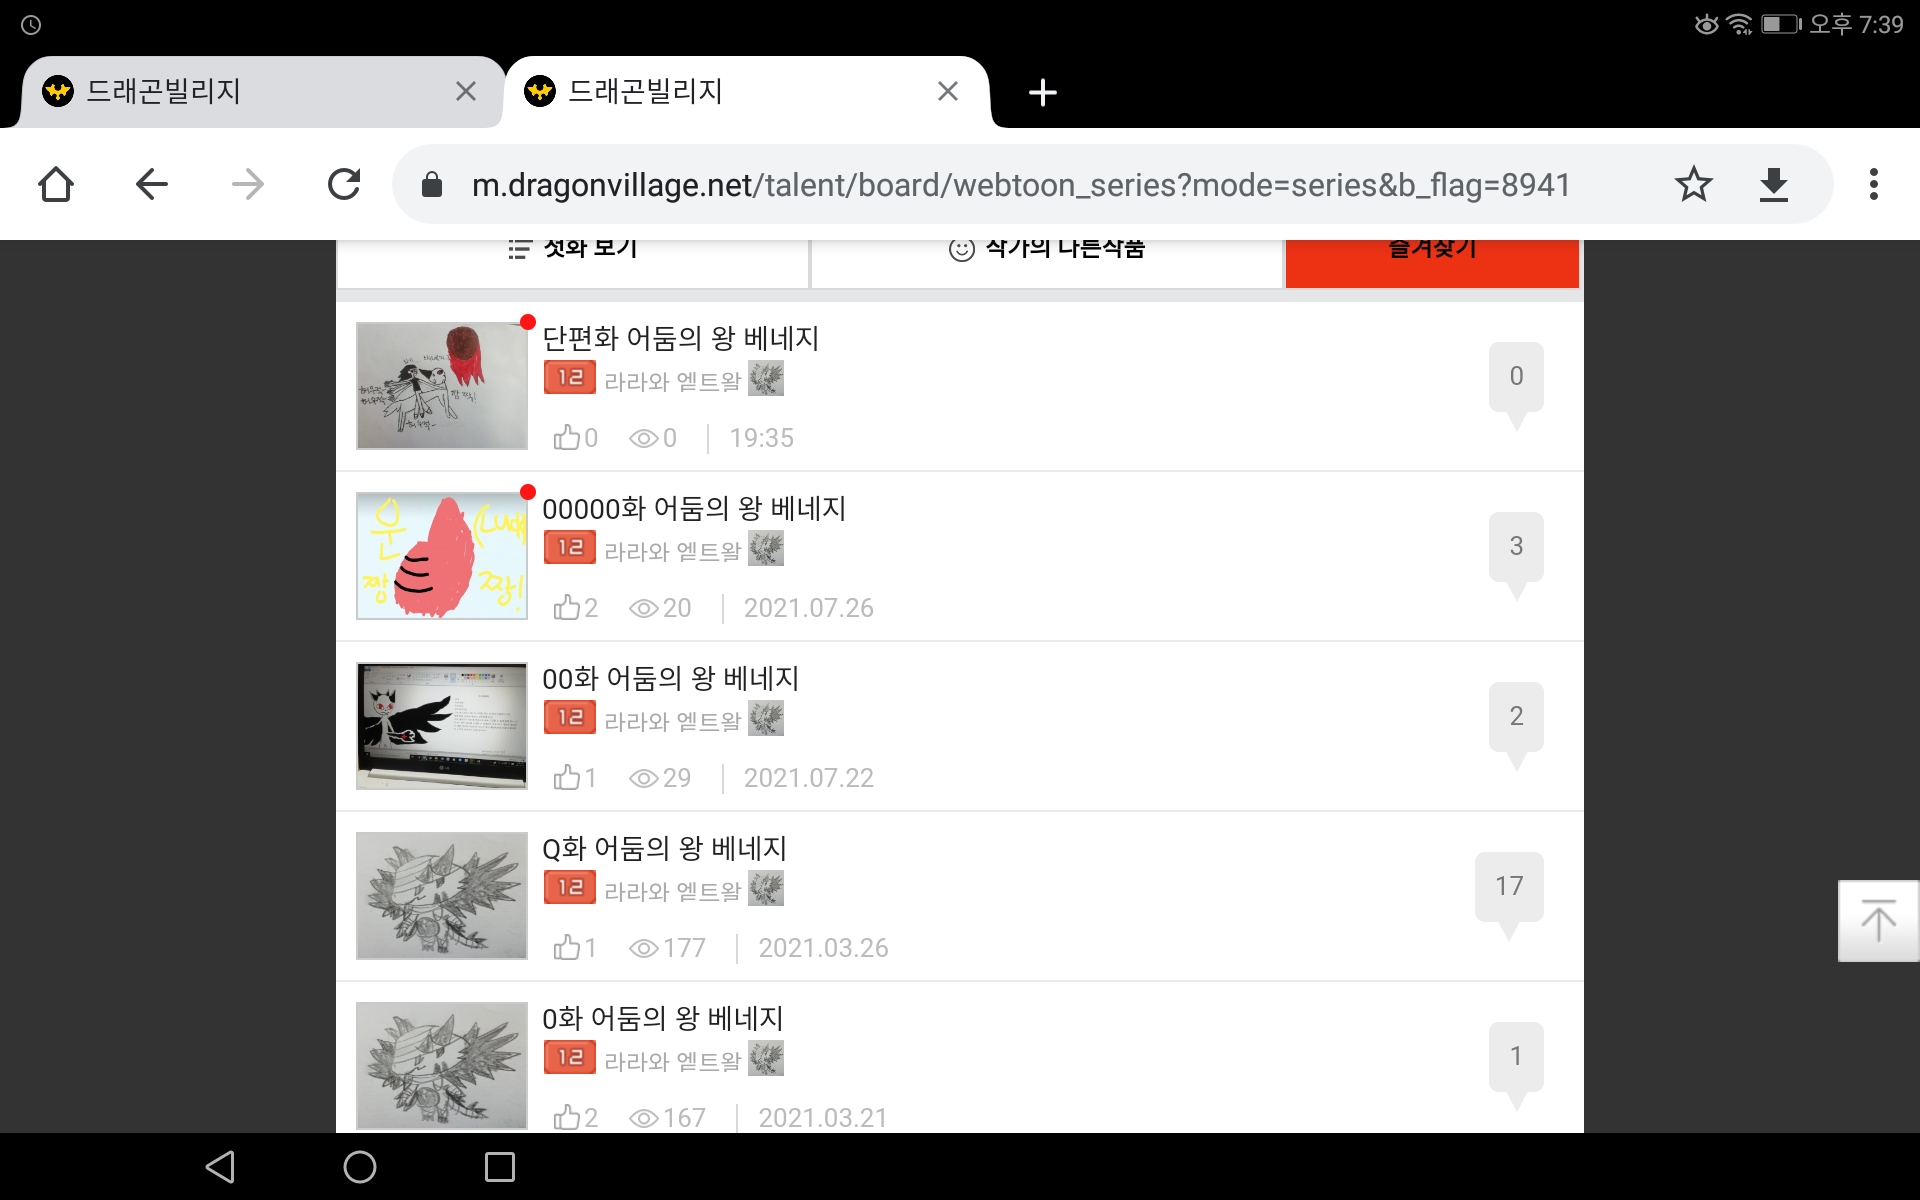Tap thumbnail of 단편화 episode
This screenshot has width=1920, height=1200.
pyautogui.click(x=442, y=386)
